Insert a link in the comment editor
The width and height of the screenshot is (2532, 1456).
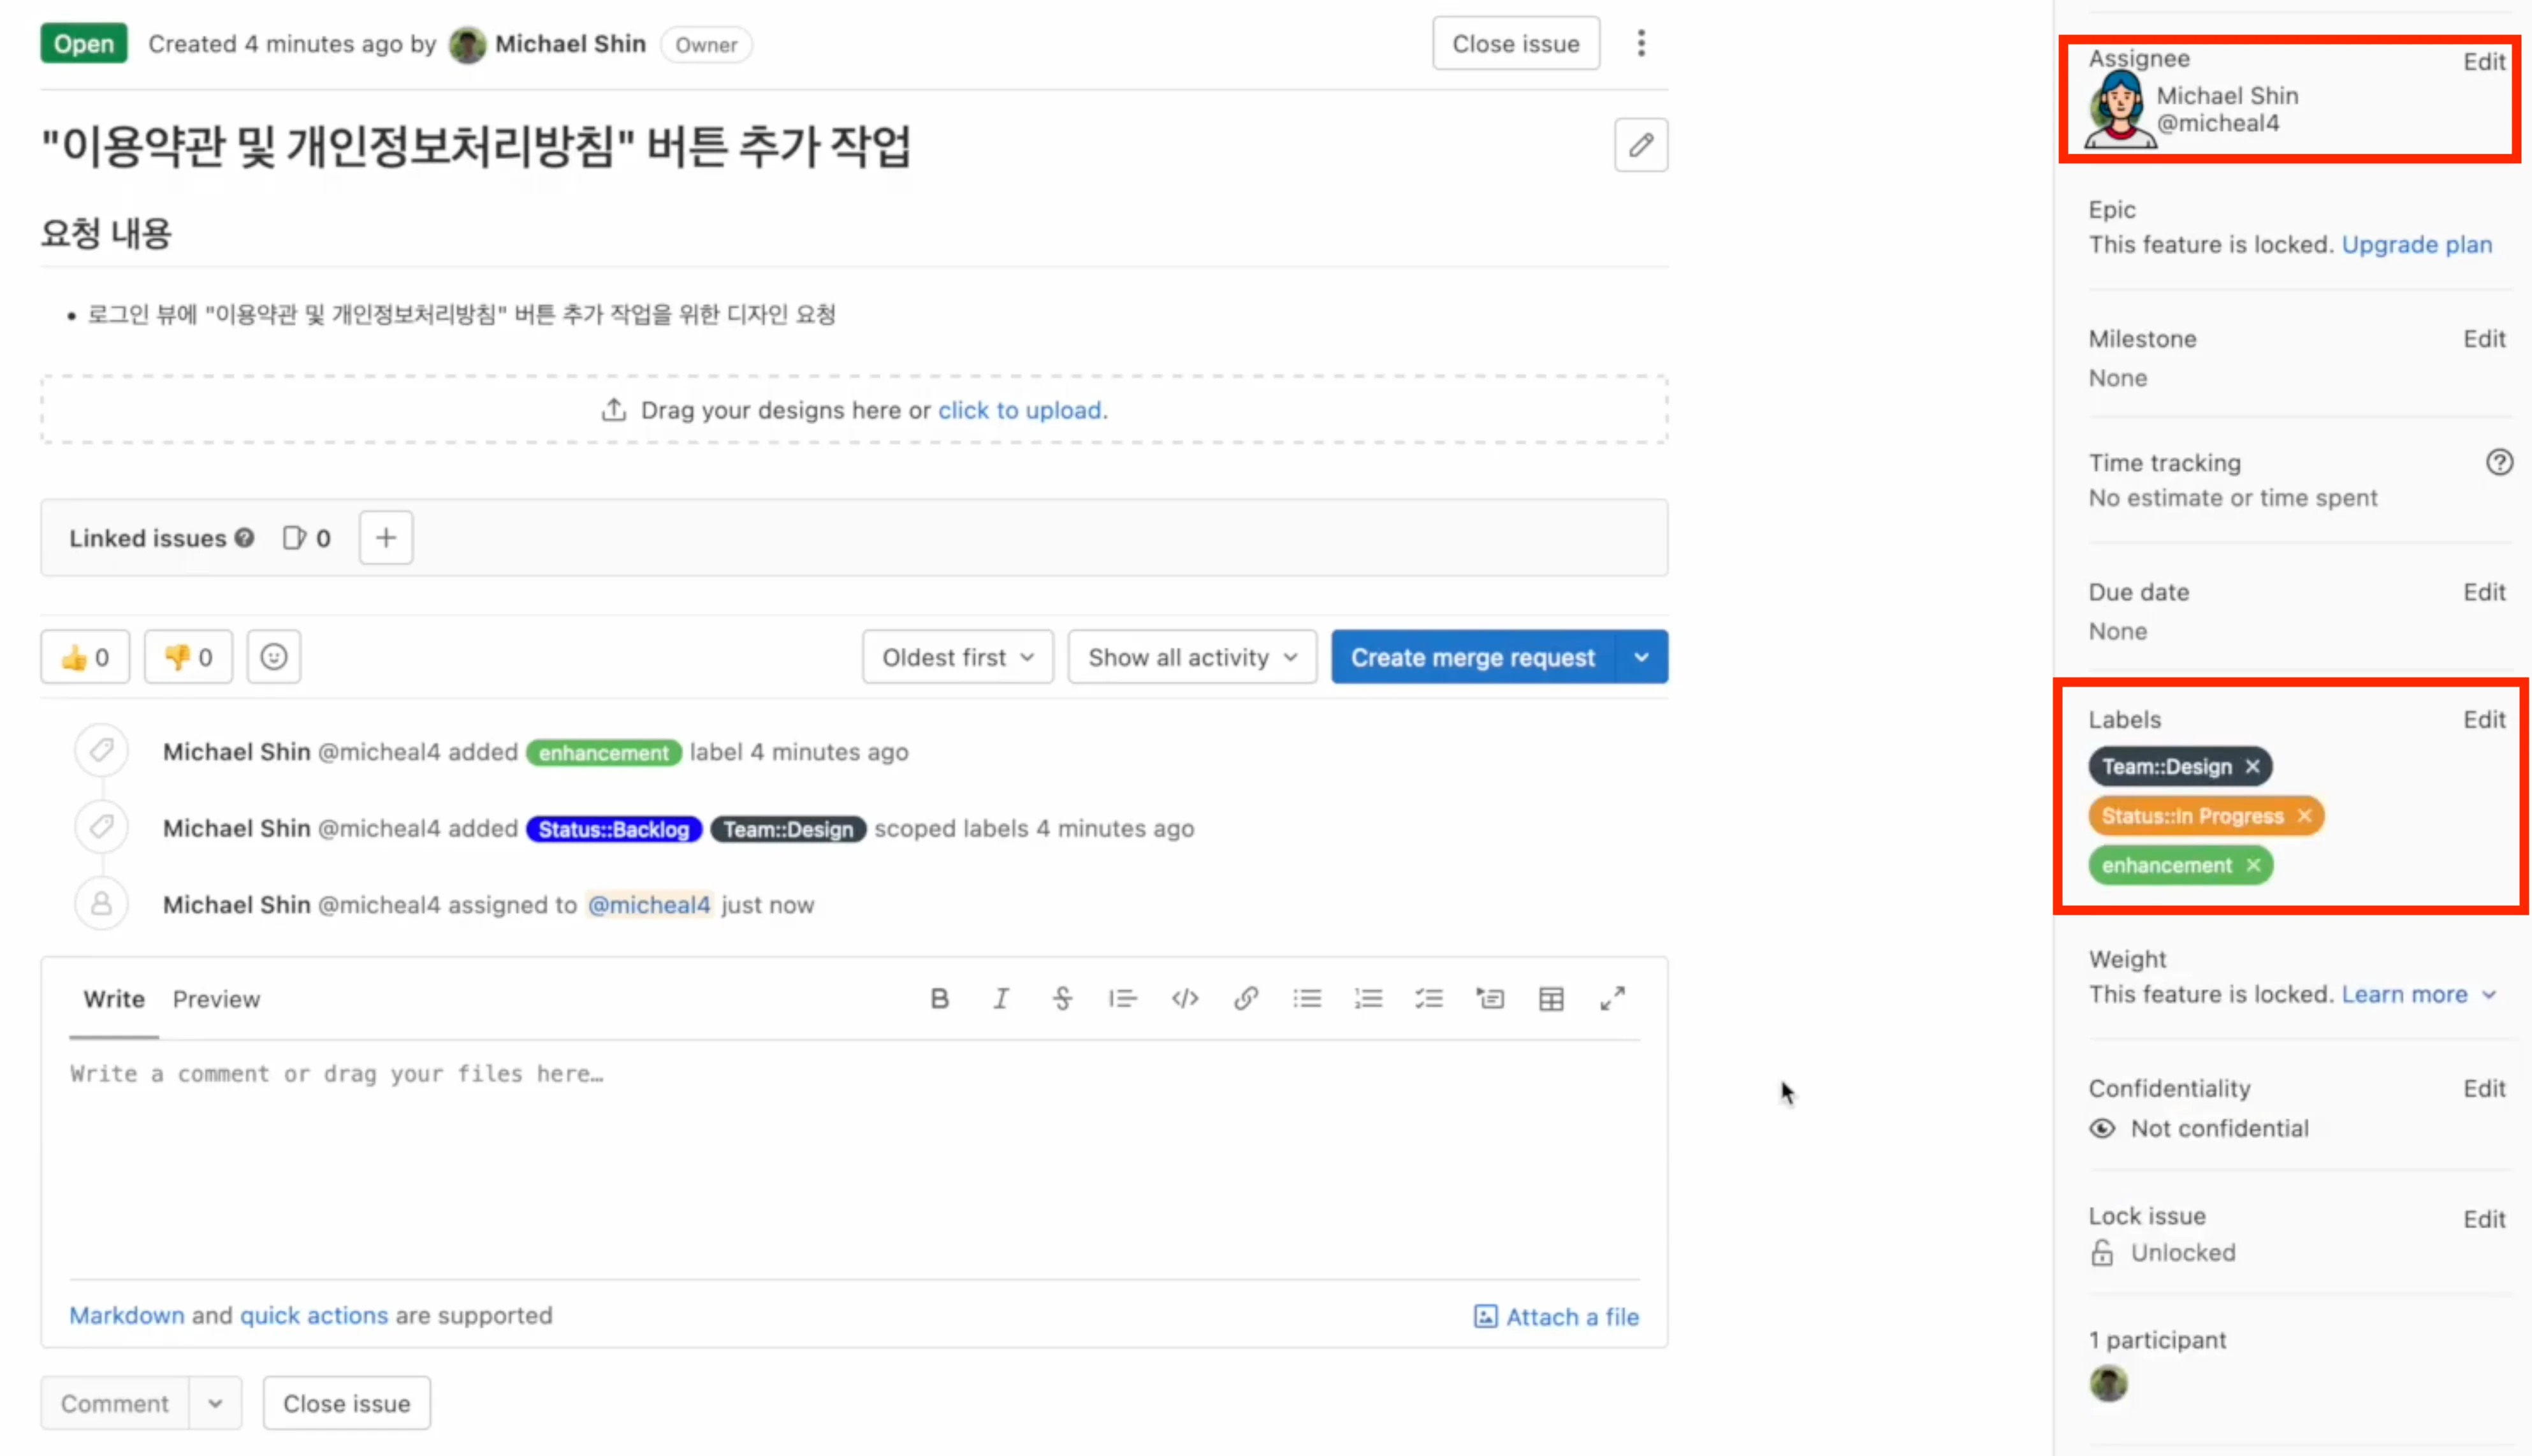click(x=1246, y=997)
